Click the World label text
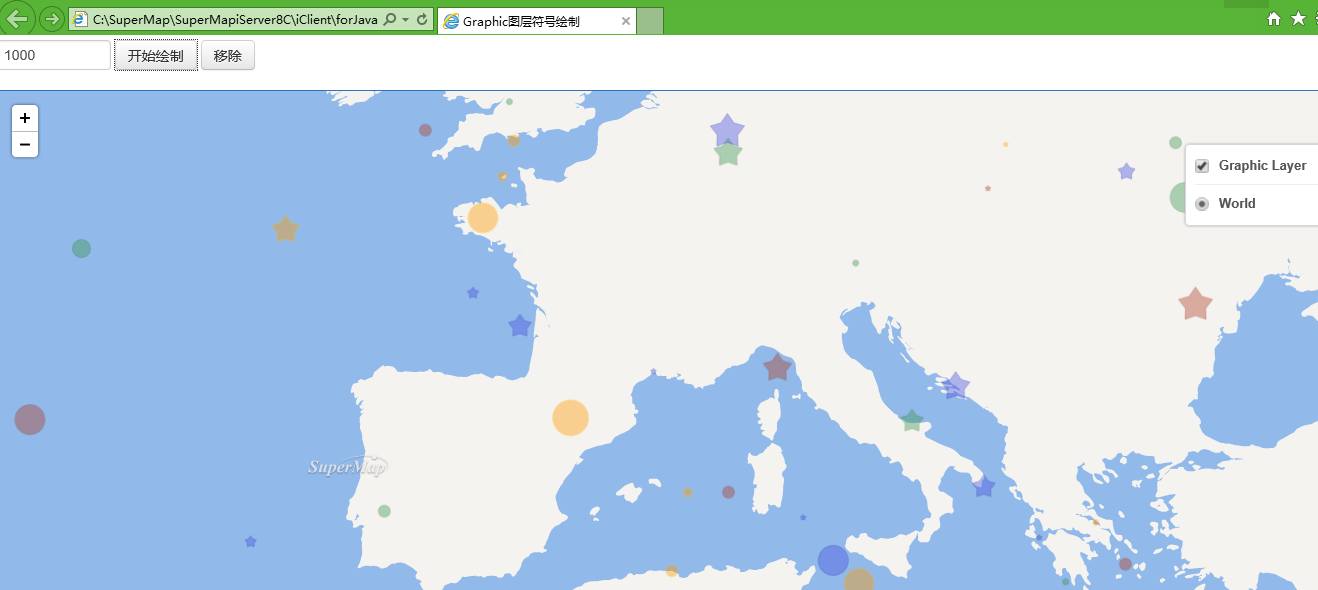Image resolution: width=1318 pixels, height=590 pixels. (x=1237, y=204)
